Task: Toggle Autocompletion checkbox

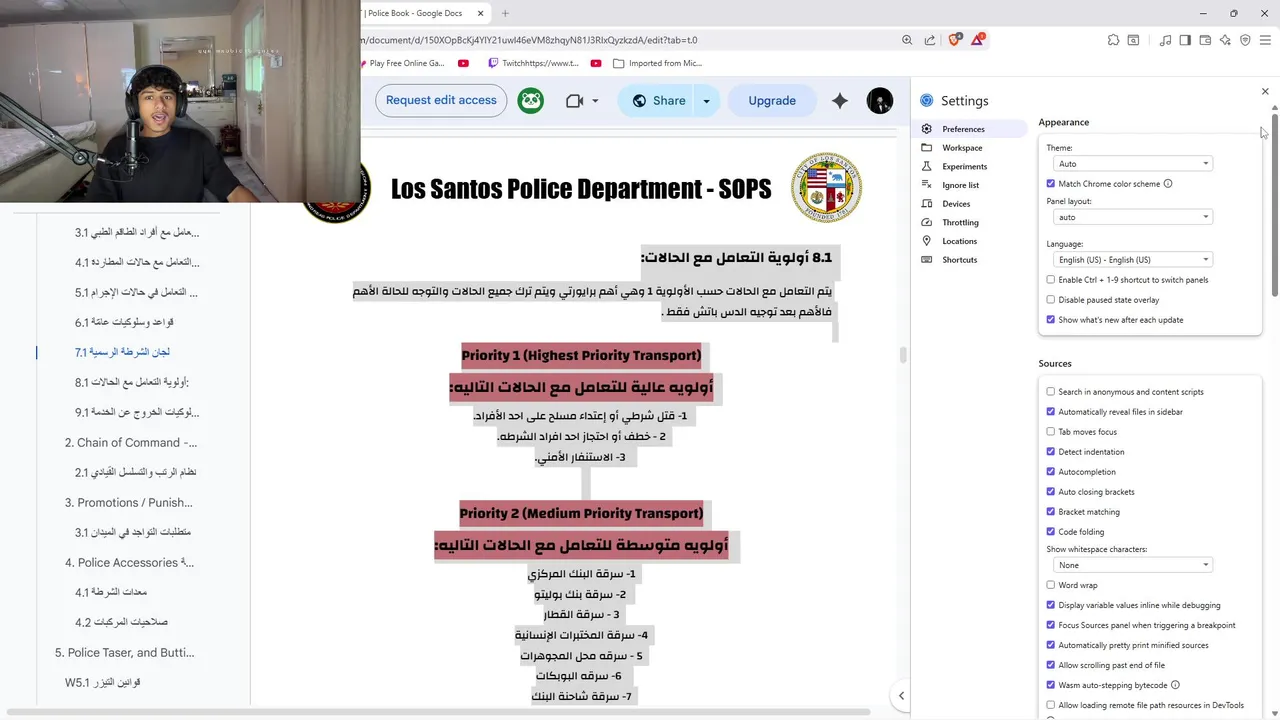Action: [1050, 472]
